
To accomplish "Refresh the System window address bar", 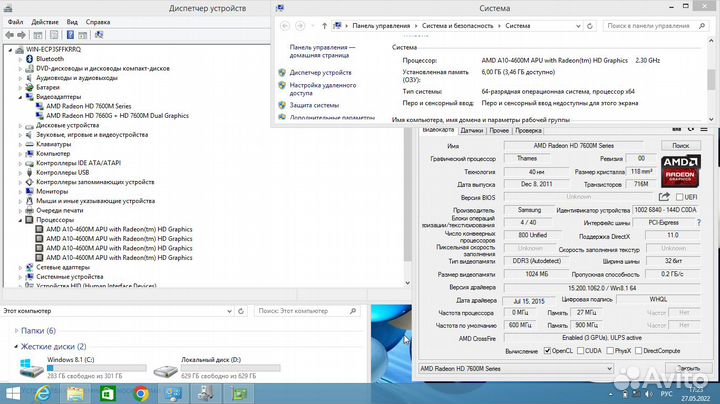I will [590, 26].
